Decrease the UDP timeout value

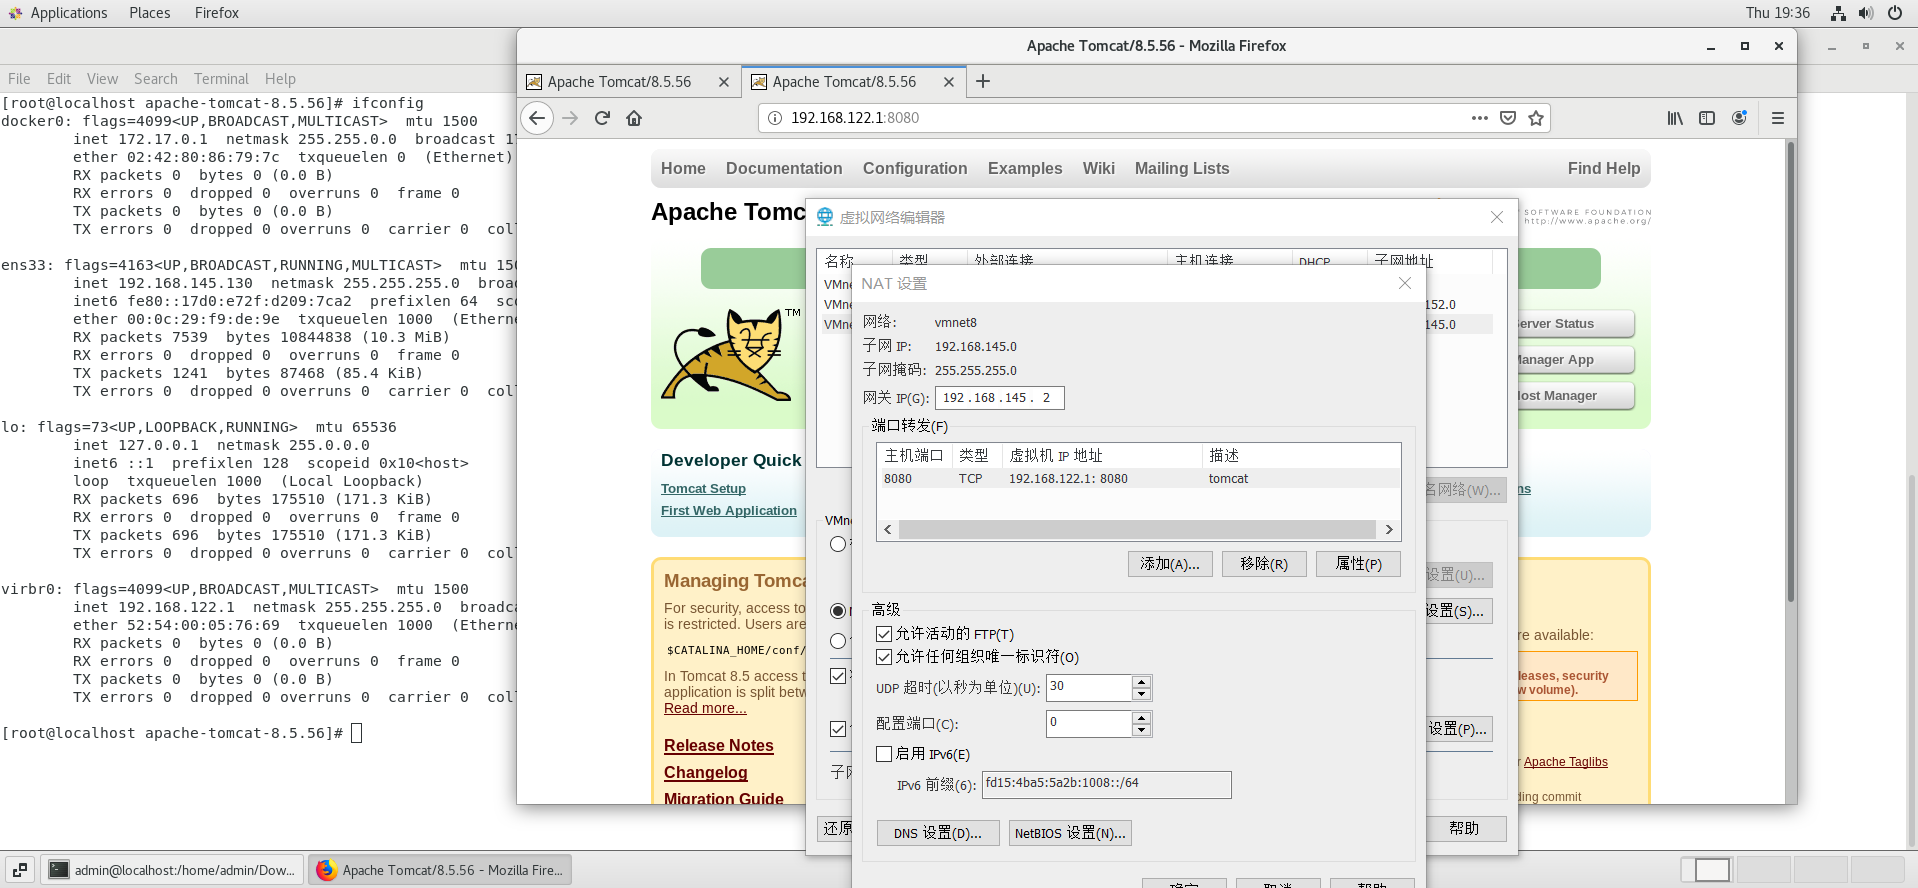1142,694
